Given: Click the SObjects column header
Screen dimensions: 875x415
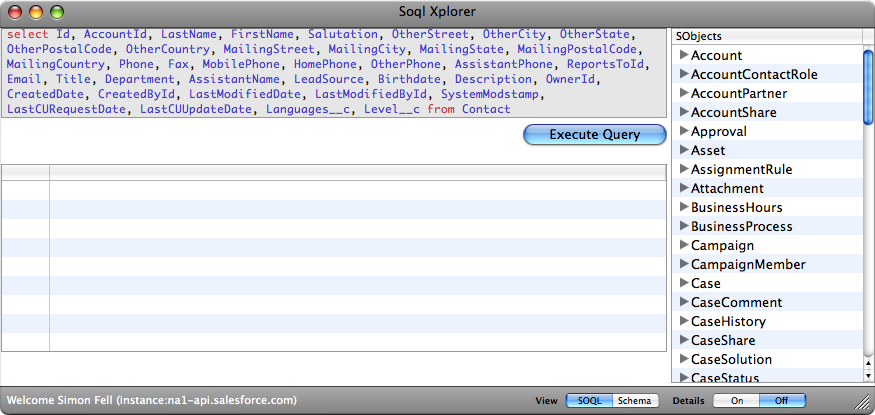Looking at the screenshot, I should (x=767, y=36).
